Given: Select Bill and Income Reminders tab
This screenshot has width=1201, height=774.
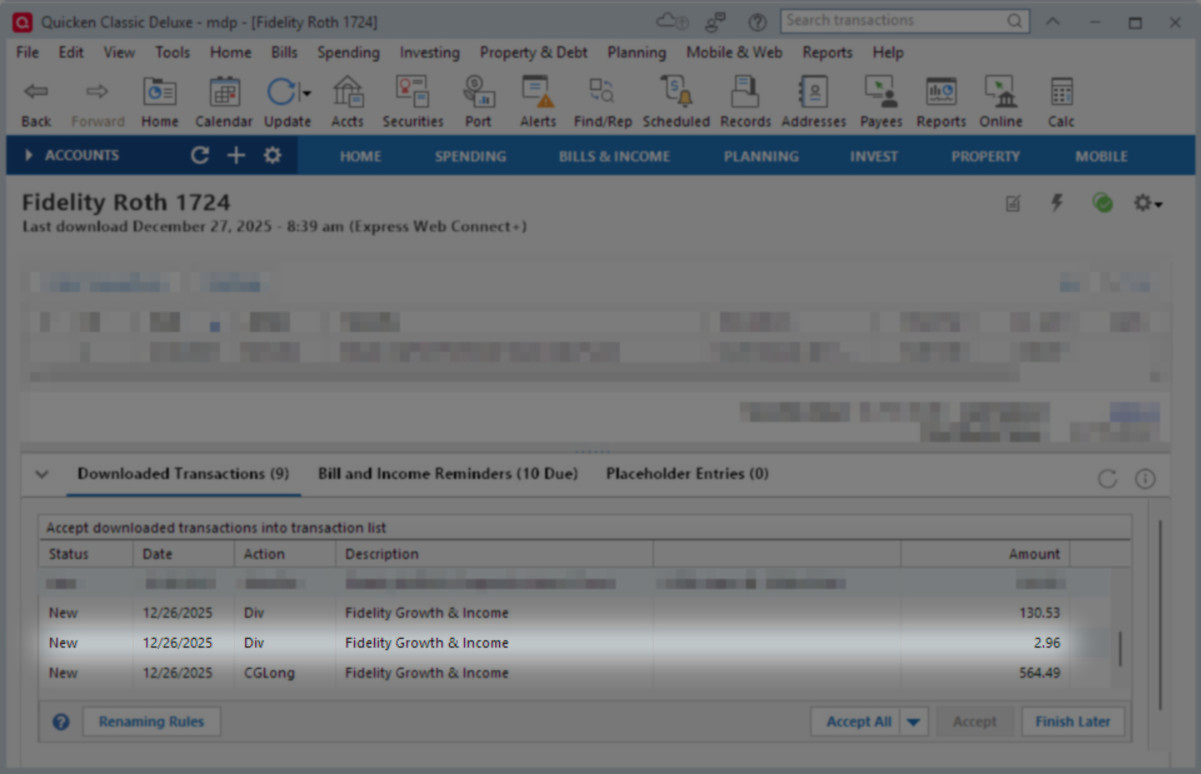Looking at the screenshot, I should tap(448, 474).
